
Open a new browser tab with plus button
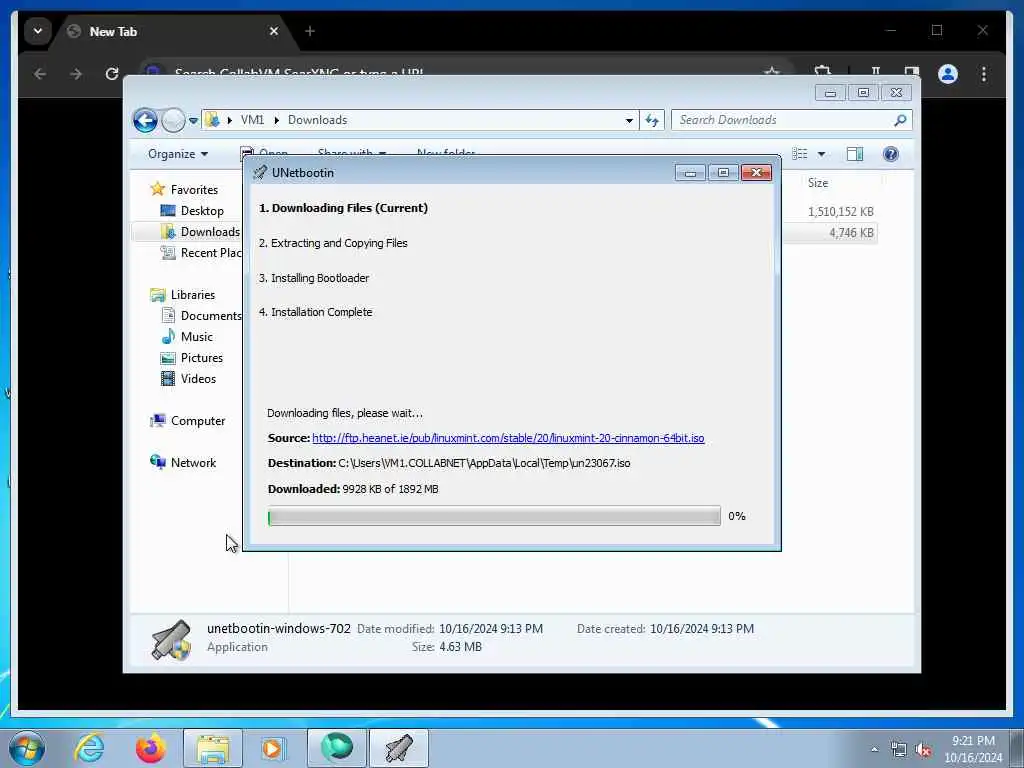tap(310, 31)
